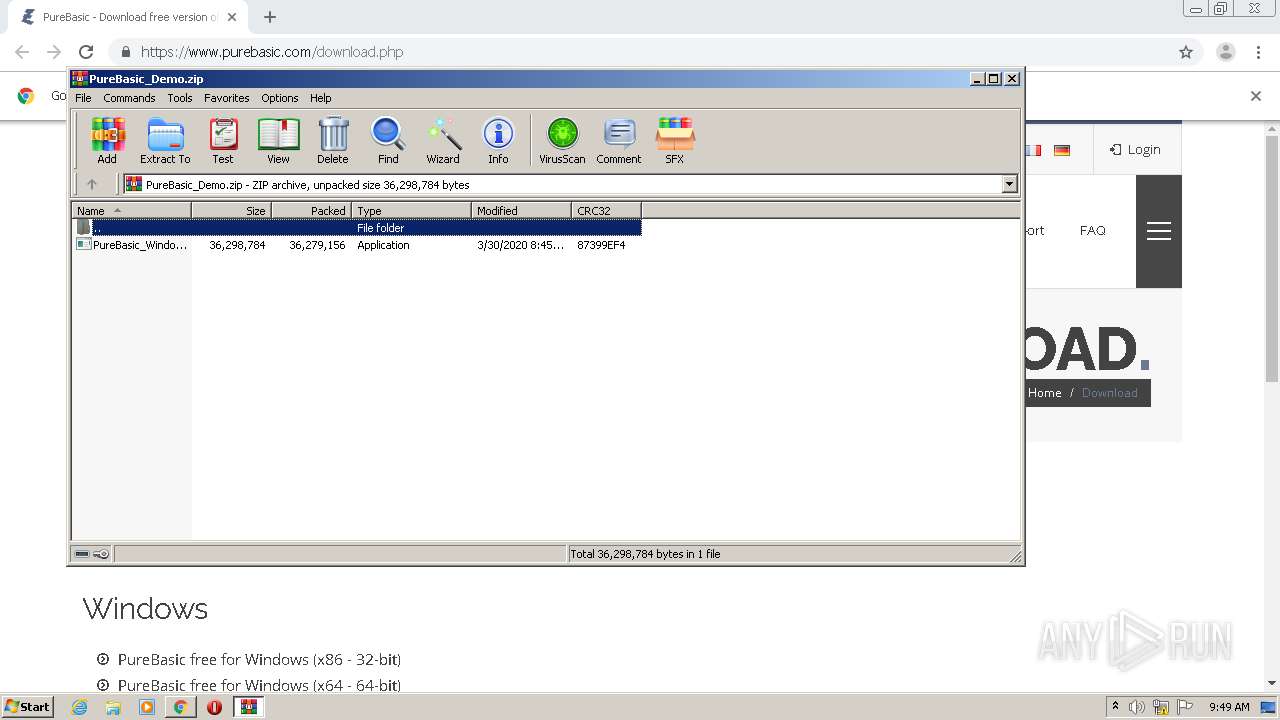This screenshot has width=1280, height=720.
Task: Open the Tools menu
Action: click(180, 98)
